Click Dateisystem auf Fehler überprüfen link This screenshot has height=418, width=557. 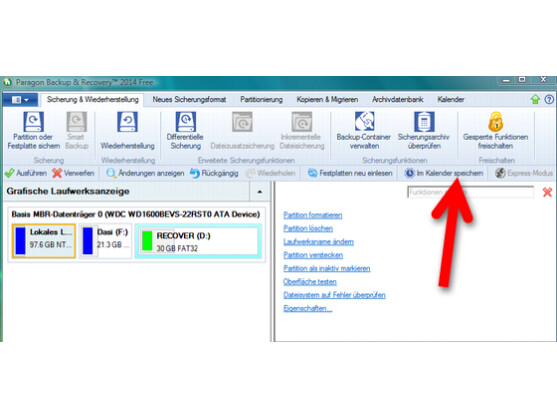pyautogui.click(x=334, y=295)
